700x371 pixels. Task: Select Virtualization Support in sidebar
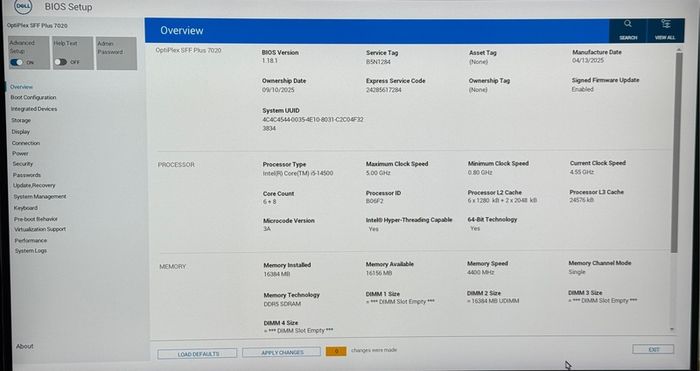40,229
